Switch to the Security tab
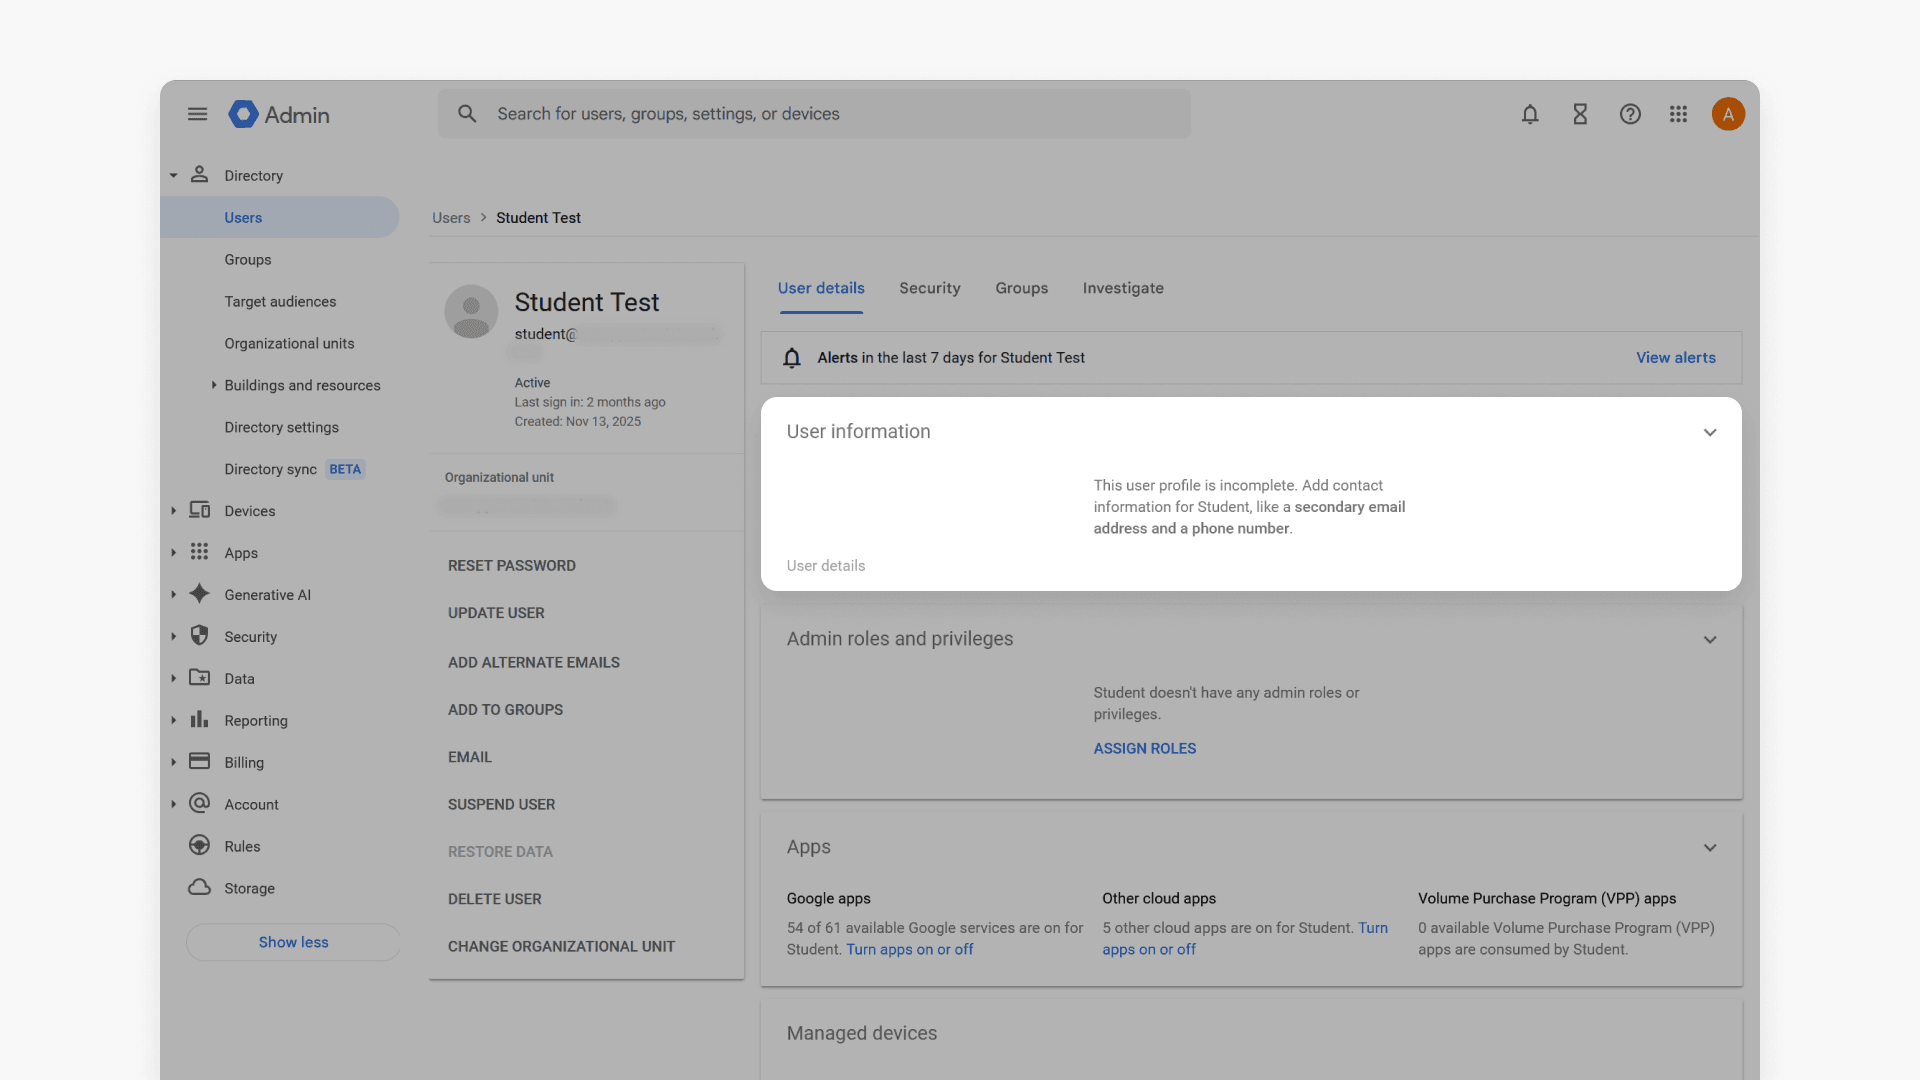 pos(929,288)
